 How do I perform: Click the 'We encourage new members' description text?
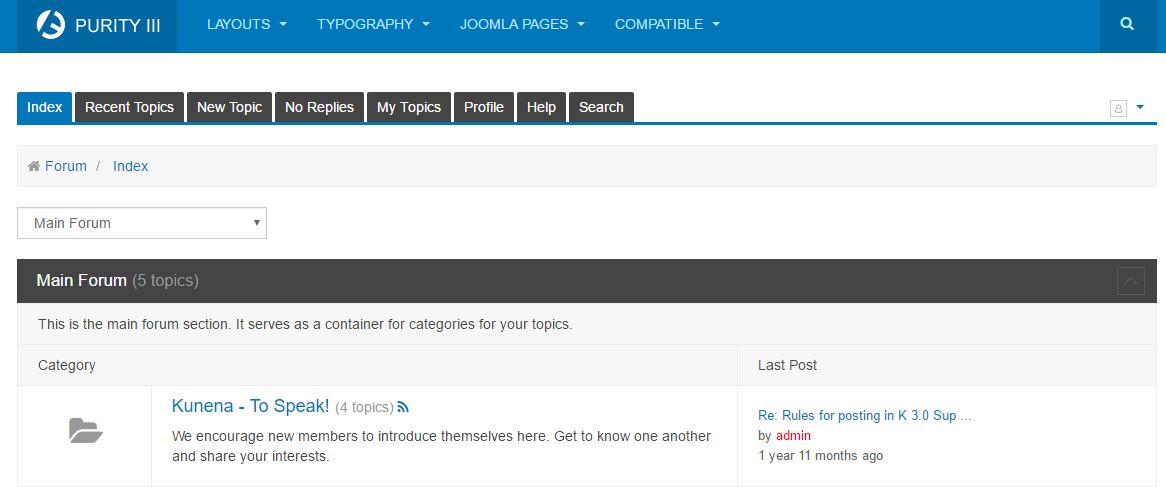[x=441, y=446]
